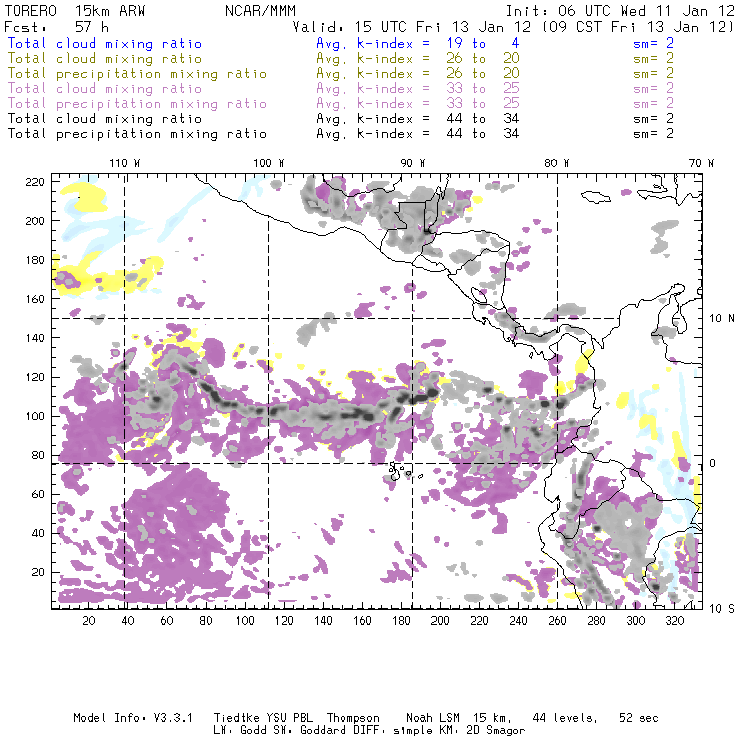The width and height of the screenshot is (740, 740).
Task: Click the black 'sm= 2' on the last legend row
Action: 653,134
